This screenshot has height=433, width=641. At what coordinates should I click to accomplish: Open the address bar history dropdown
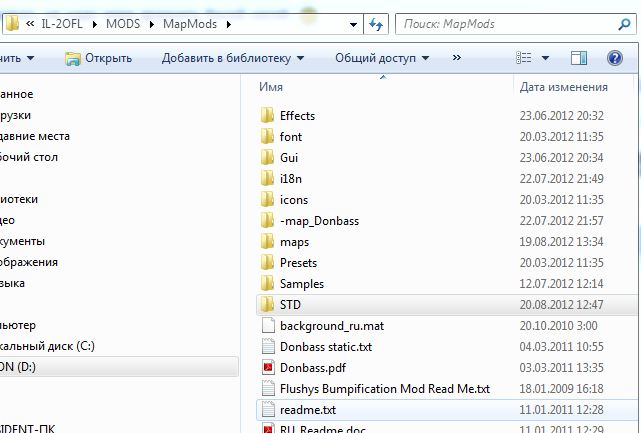(353, 25)
